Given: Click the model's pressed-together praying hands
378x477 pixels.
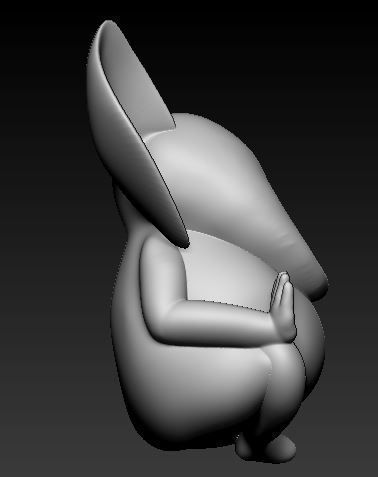Looking at the screenshot, I should click(x=284, y=307).
